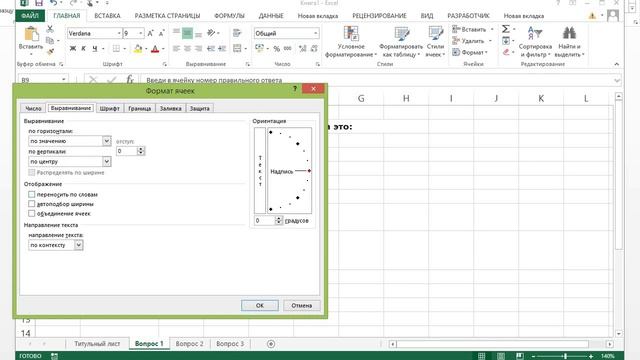This screenshot has width=640, height=360.
Task: Open the ФАЙЛ menu
Action: (x=30, y=16)
